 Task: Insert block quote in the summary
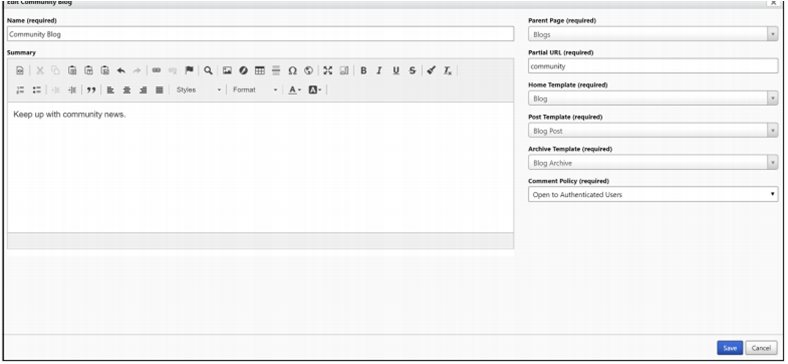[x=91, y=90]
